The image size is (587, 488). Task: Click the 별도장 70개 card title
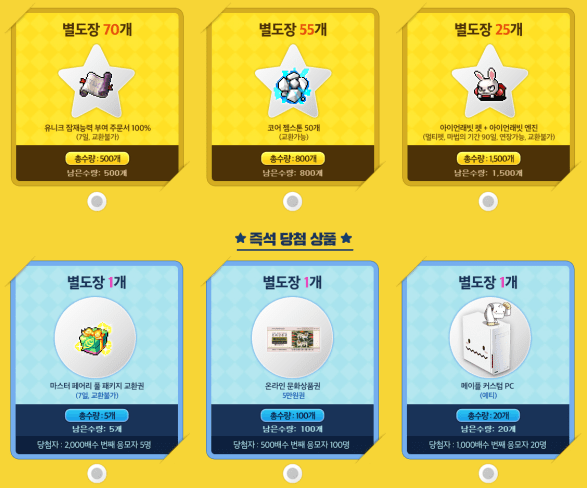point(97,29)
